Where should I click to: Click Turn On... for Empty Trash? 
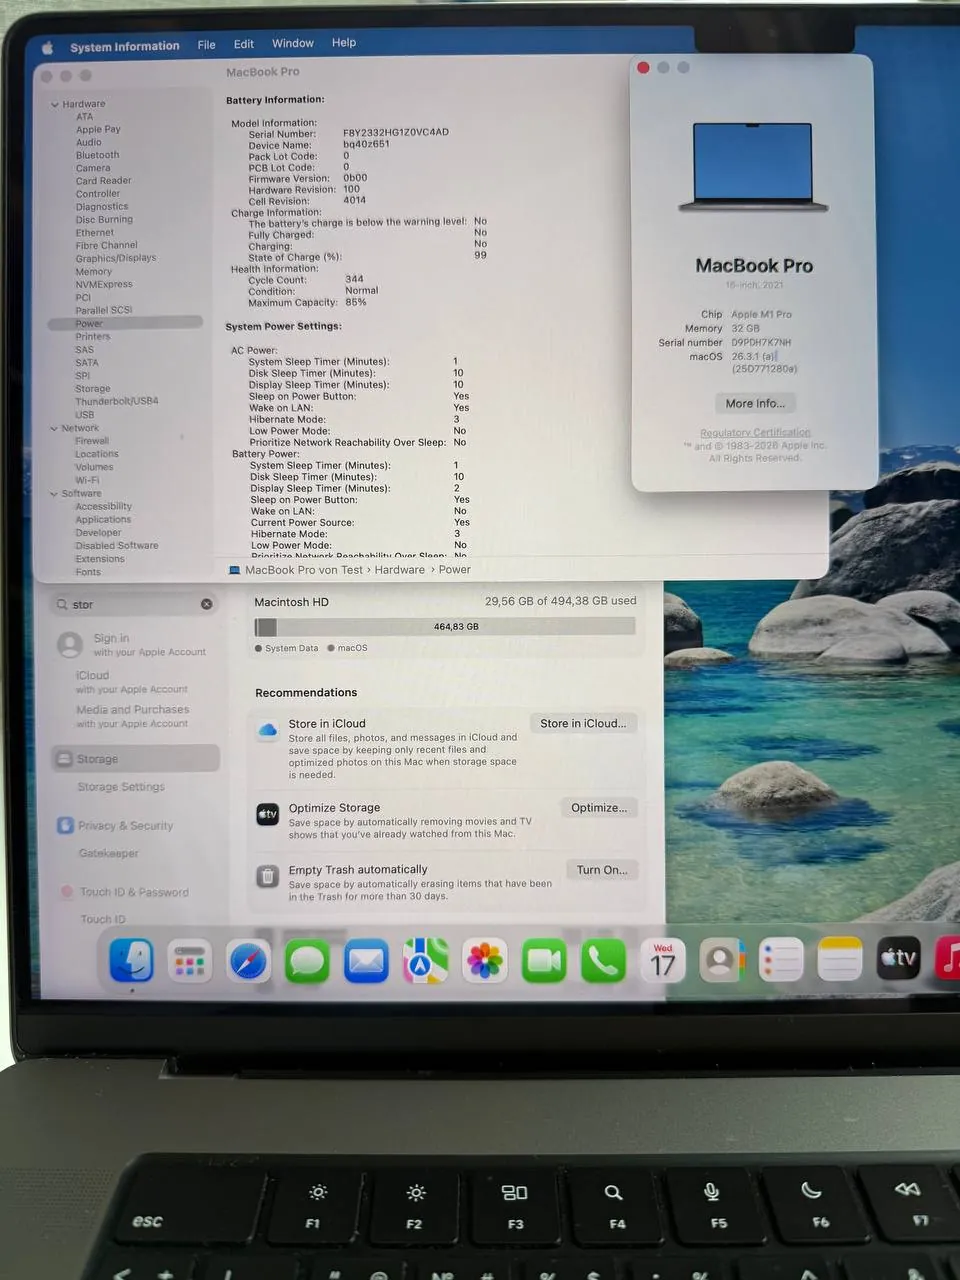pos(602,870)
